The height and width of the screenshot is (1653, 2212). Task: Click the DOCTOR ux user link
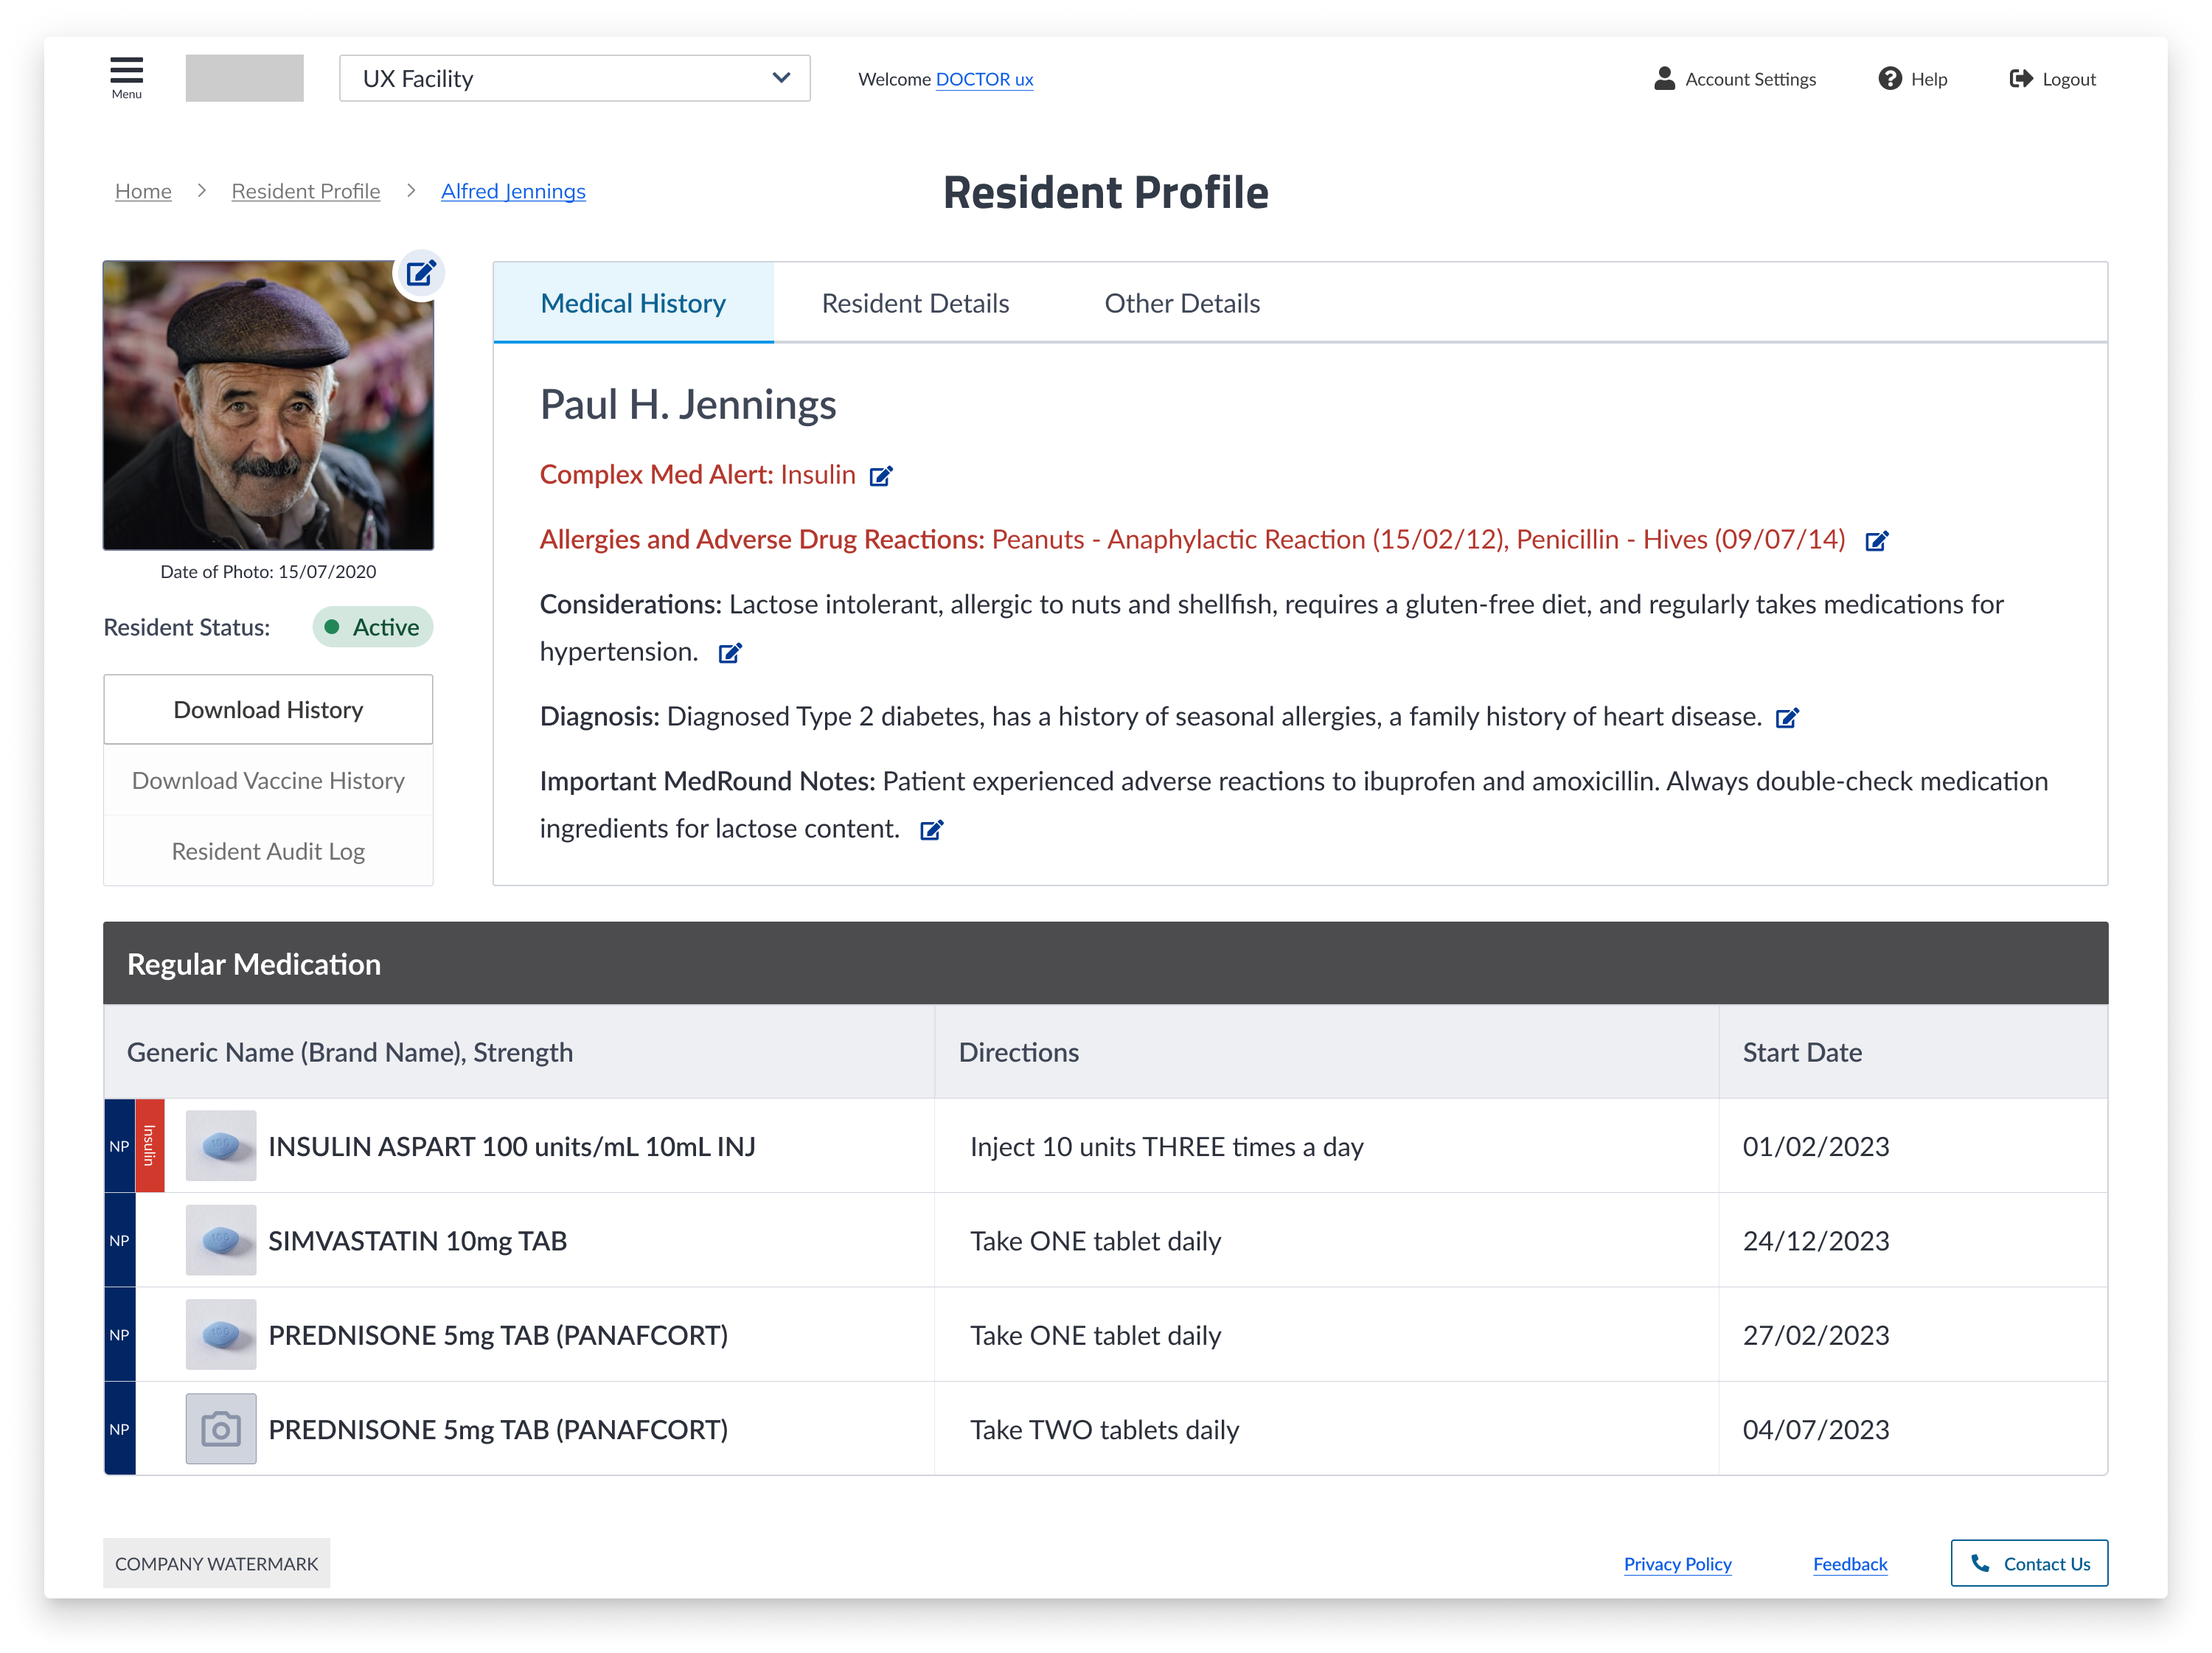pos(984,79)
